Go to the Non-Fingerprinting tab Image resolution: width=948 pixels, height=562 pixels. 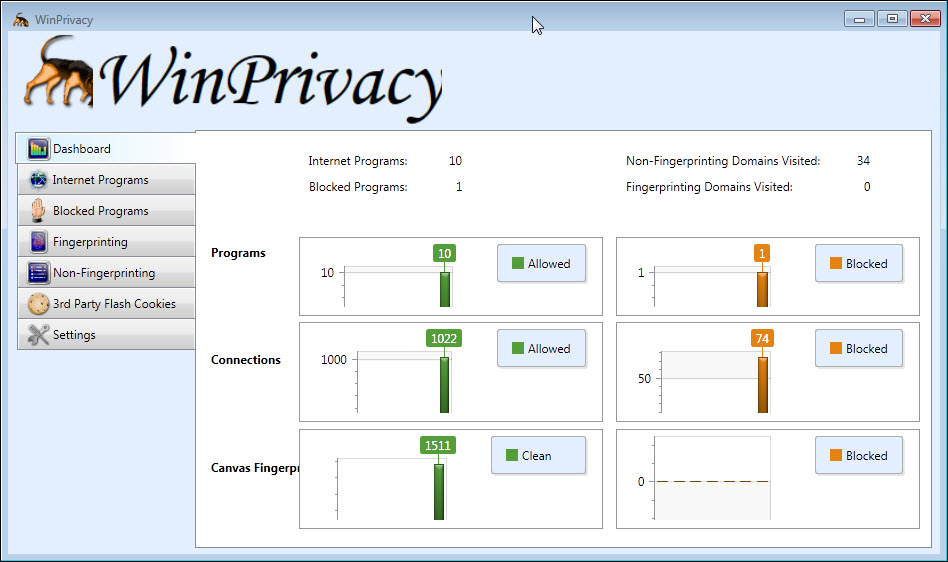point(106,273)
